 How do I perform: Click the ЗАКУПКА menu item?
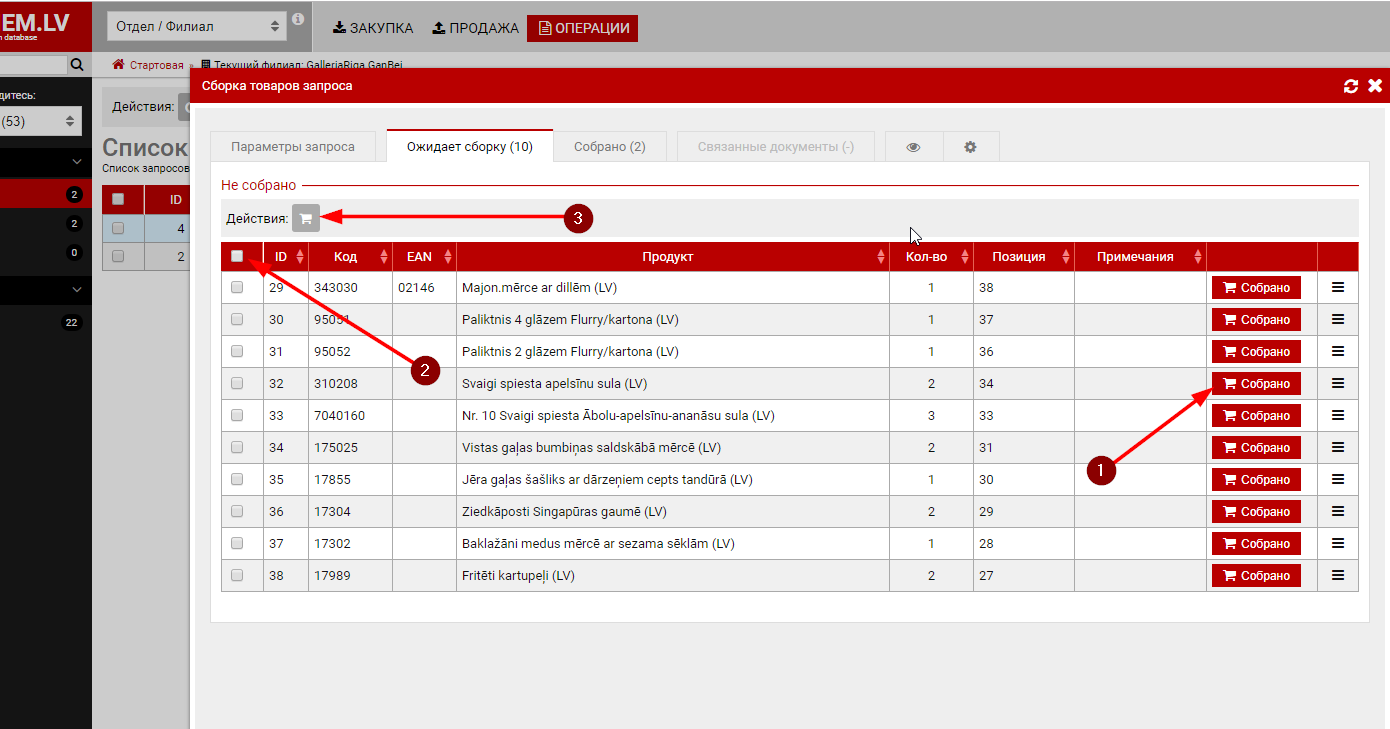pos(372,28)
